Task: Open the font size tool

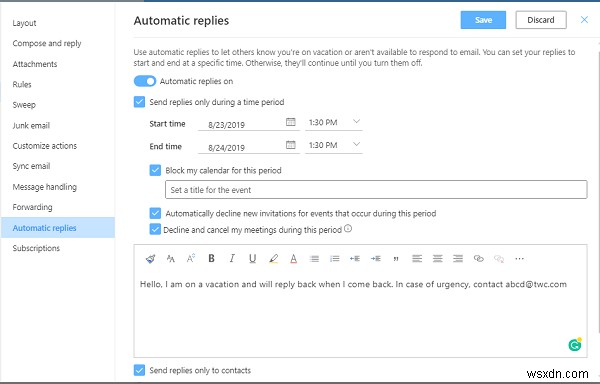Action: coord(171,259)
